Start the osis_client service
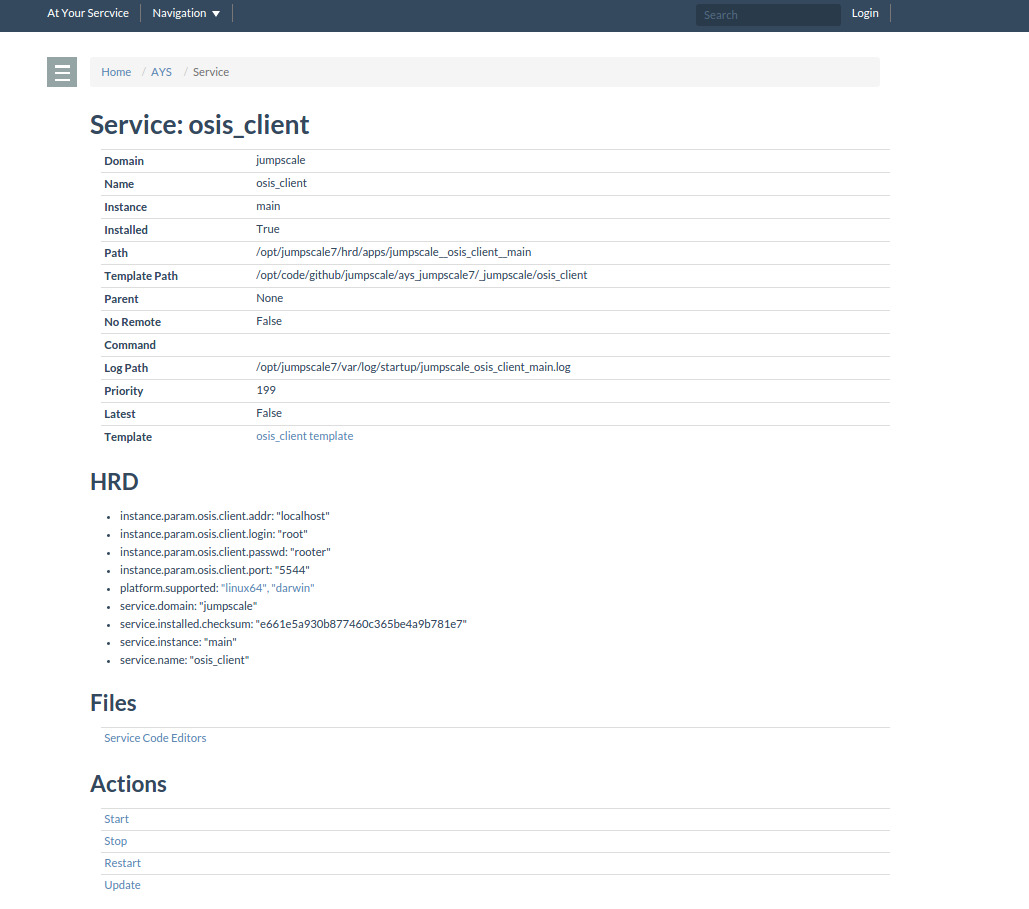The width and height of the screenshot is (1029, 909). tap(116, 819)
